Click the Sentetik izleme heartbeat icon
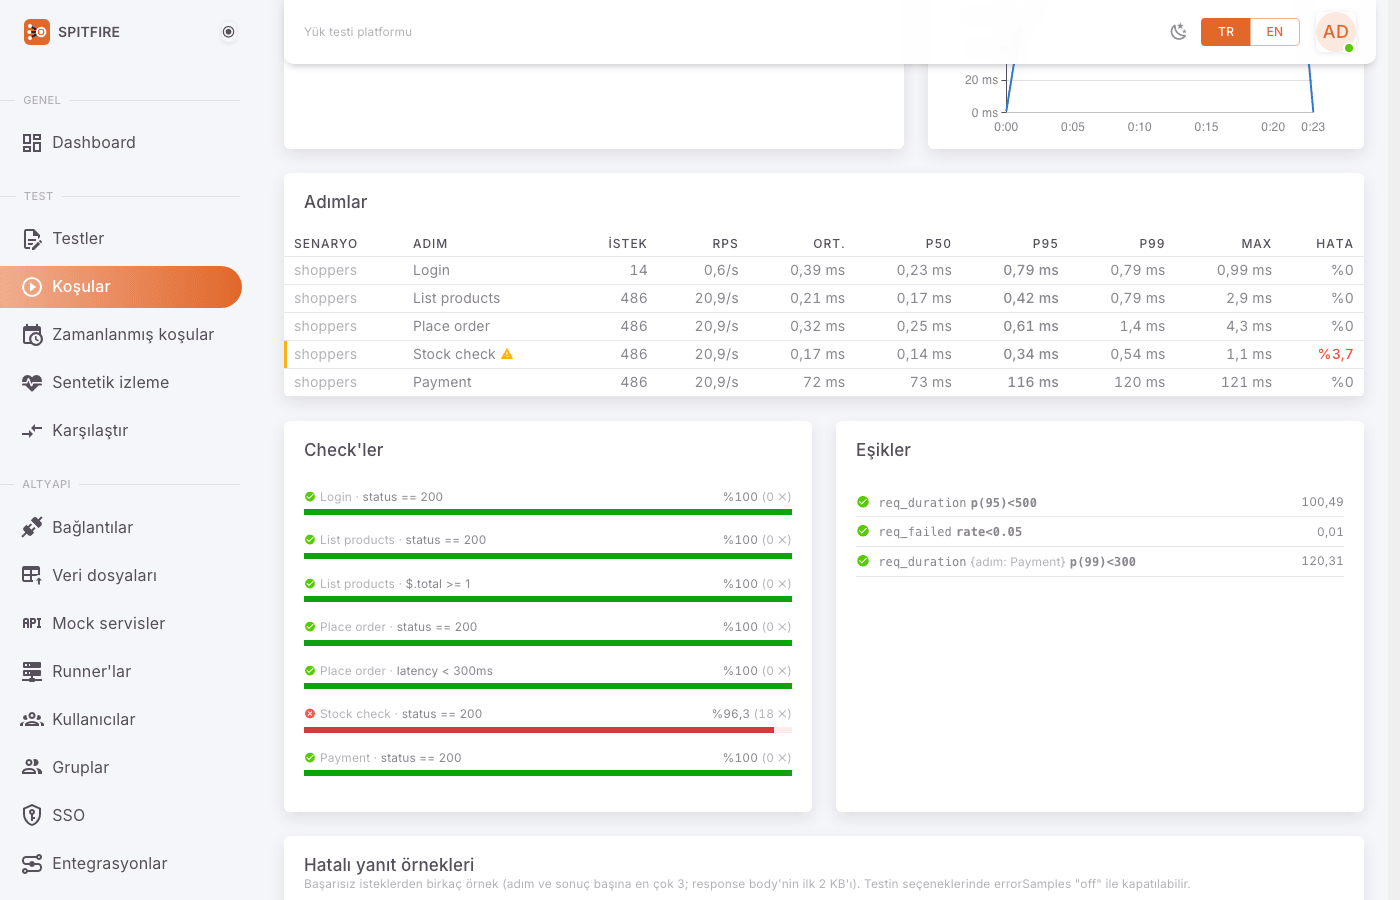This screenshot has height=900, width=1400. (32, 383)
